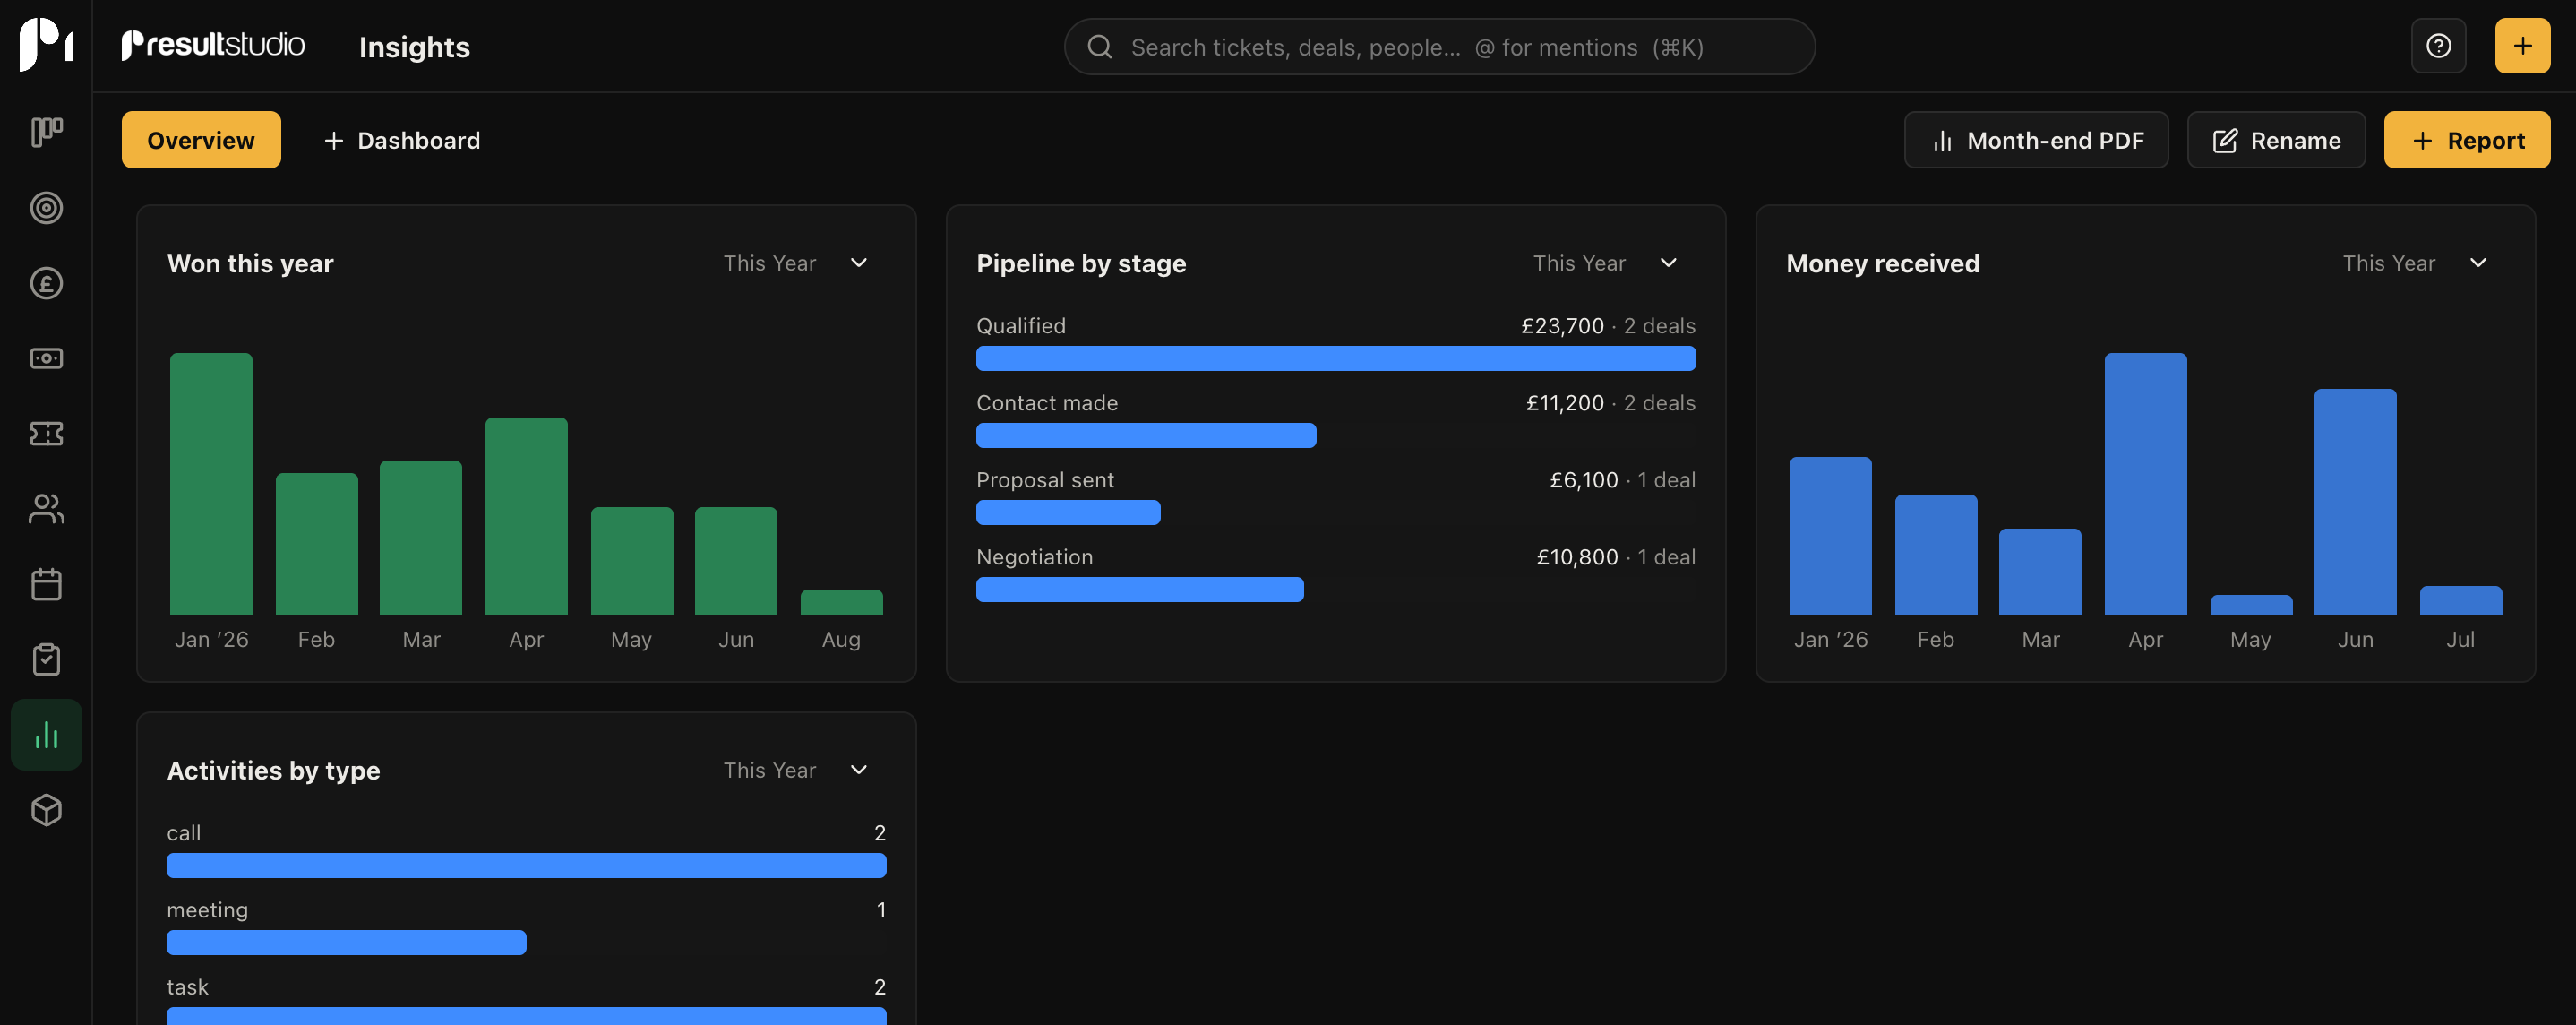Click the "task" activity label
Screen dimensions: 2576x1025
point(187,987)
